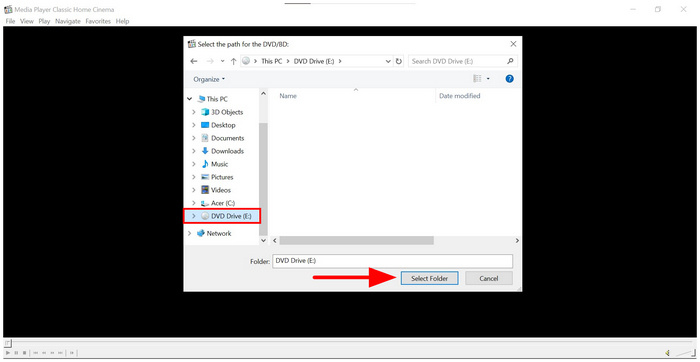700x362 pixels.
Task: Click the Select Folder button
Action: (x=429, y=278)
